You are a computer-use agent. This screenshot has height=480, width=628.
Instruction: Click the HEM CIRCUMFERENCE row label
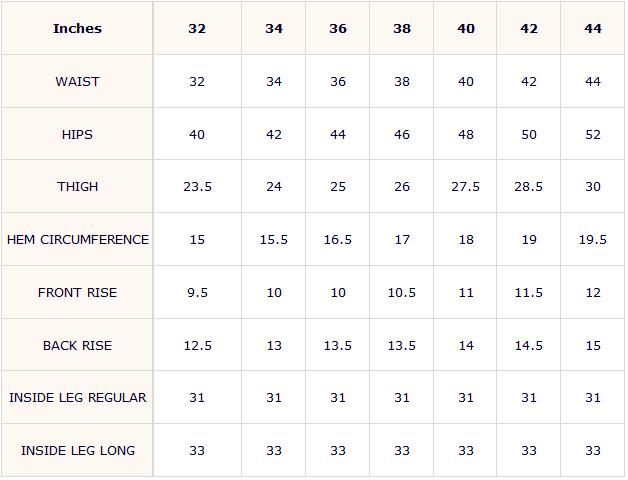pos(78,240)
